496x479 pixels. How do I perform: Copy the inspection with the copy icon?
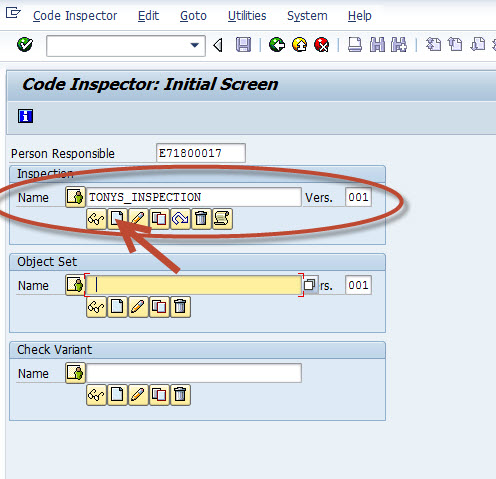(159, 219)
